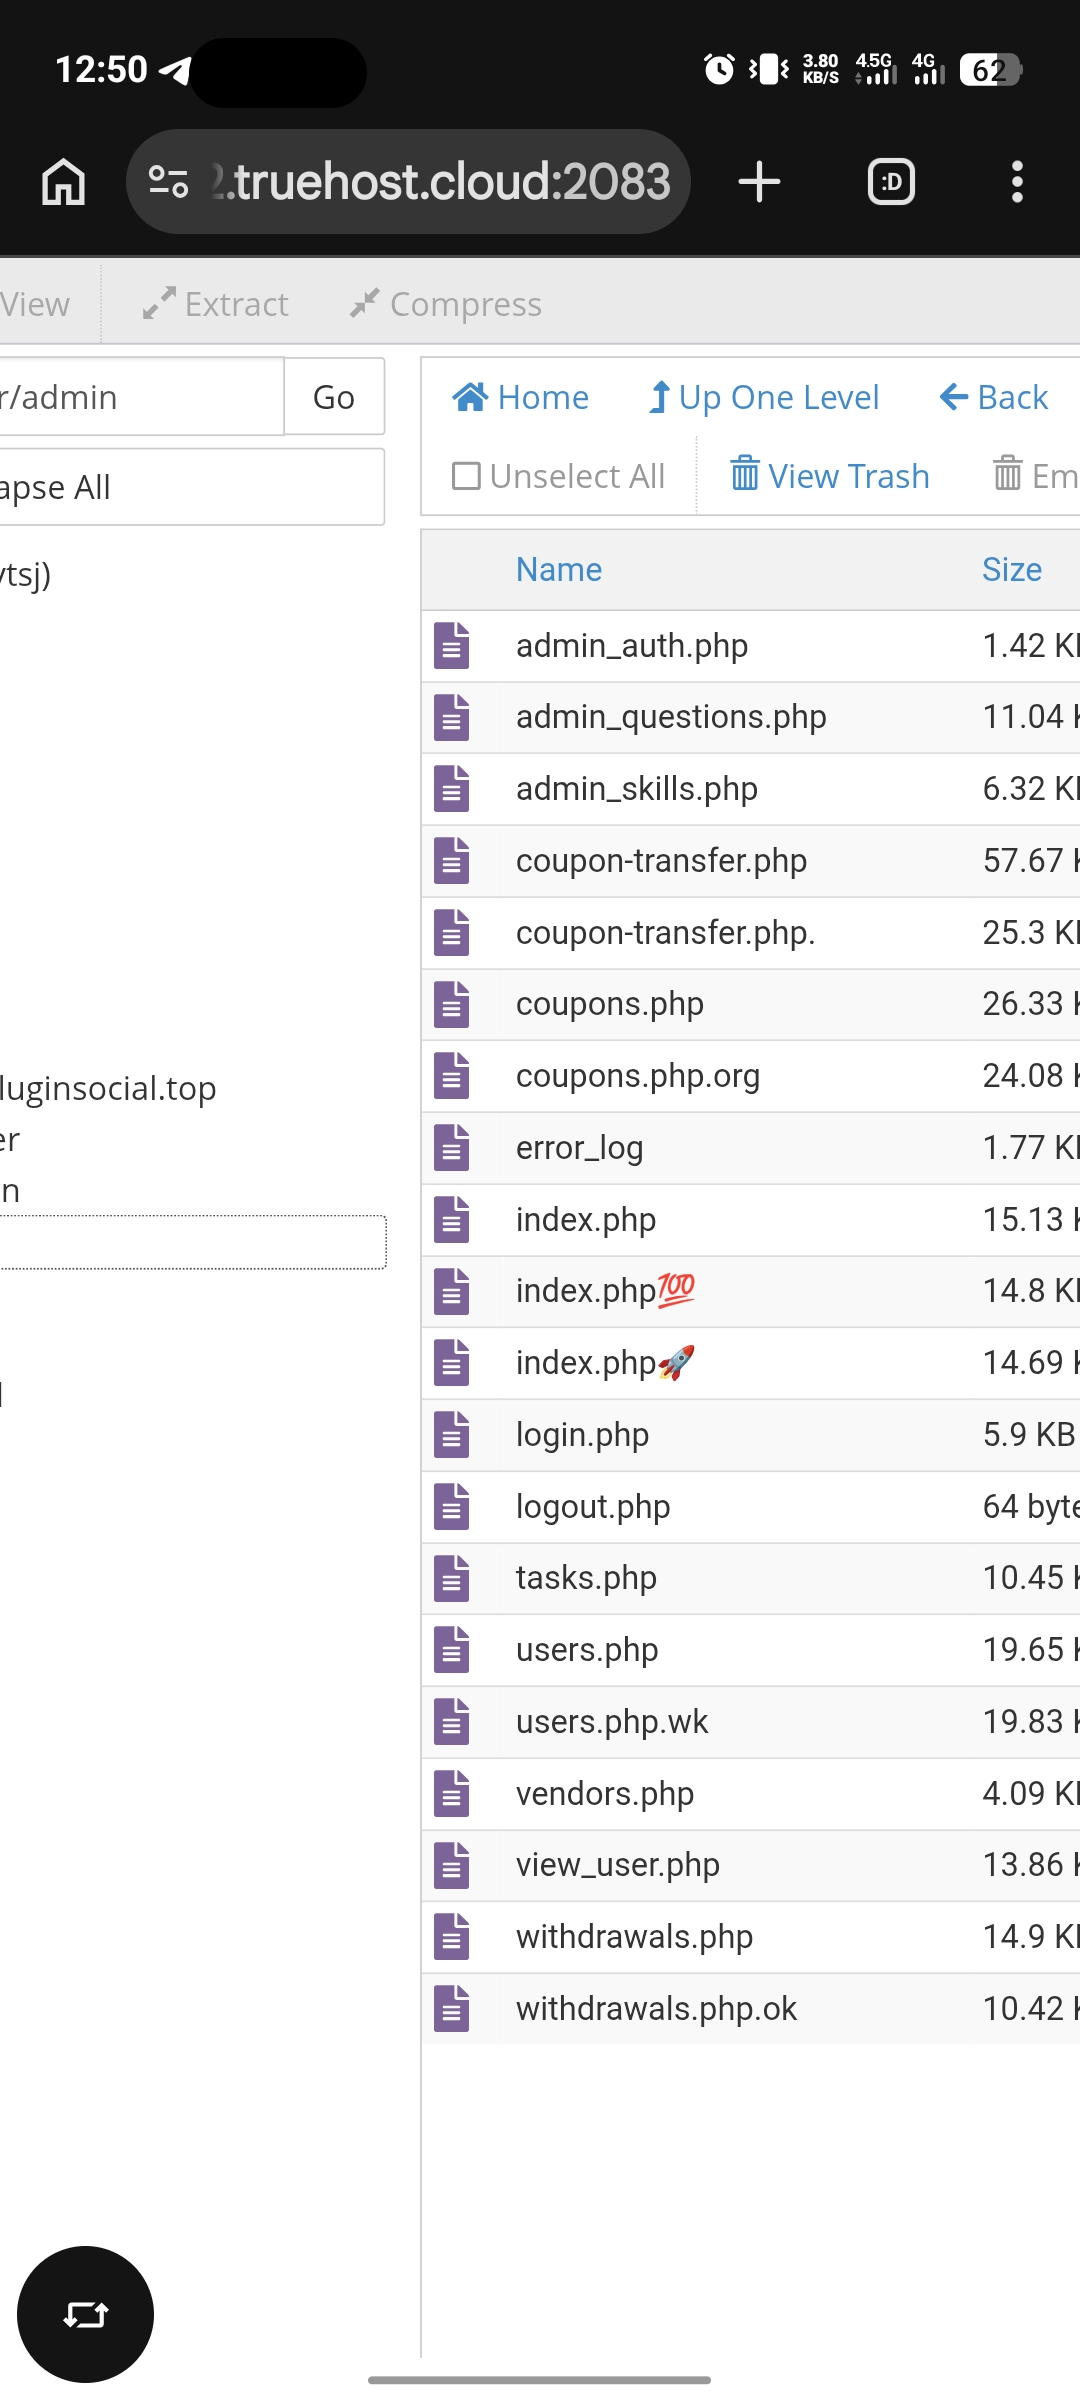
Task: Open a new browser tab
Action: pyautogui.click(x=759, y=182)
